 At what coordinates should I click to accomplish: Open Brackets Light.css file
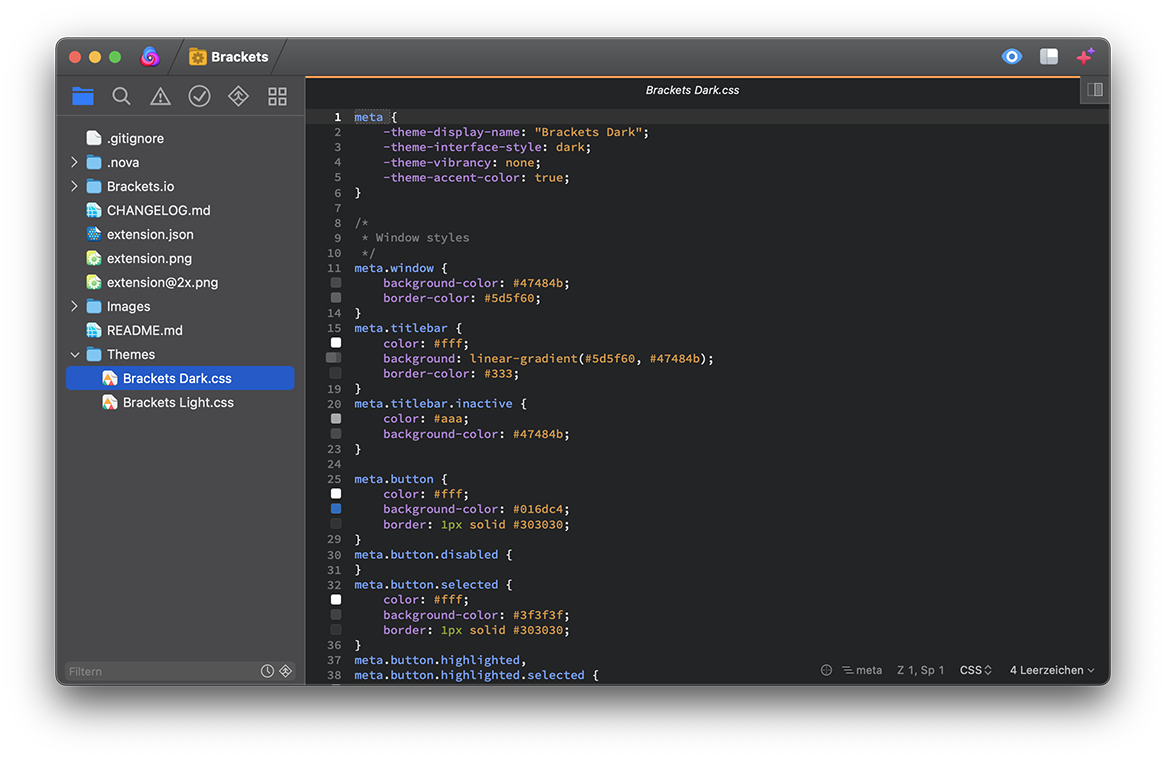(x=180, y=402)
